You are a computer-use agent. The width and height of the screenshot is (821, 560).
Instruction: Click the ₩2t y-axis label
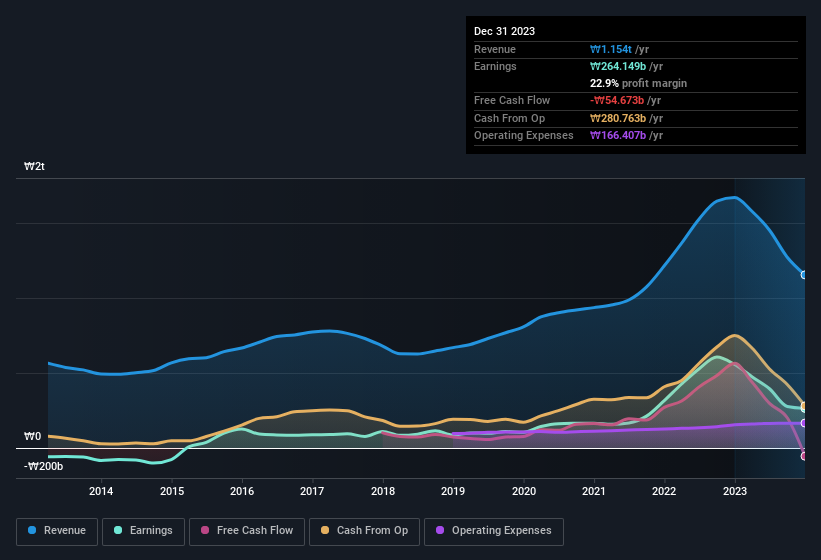click(34, 167)
